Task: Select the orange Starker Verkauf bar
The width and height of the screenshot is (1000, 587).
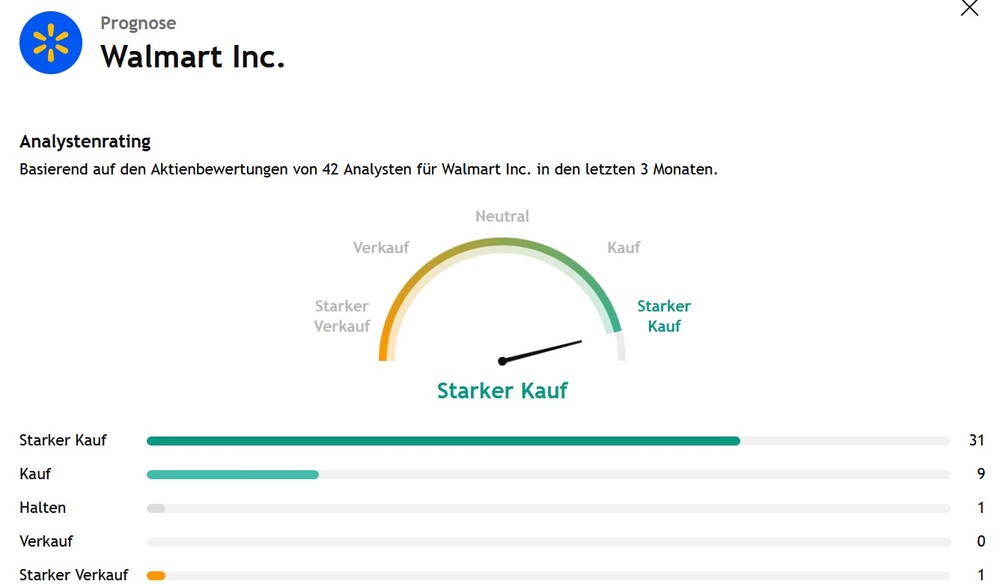Action: point(156,576)
